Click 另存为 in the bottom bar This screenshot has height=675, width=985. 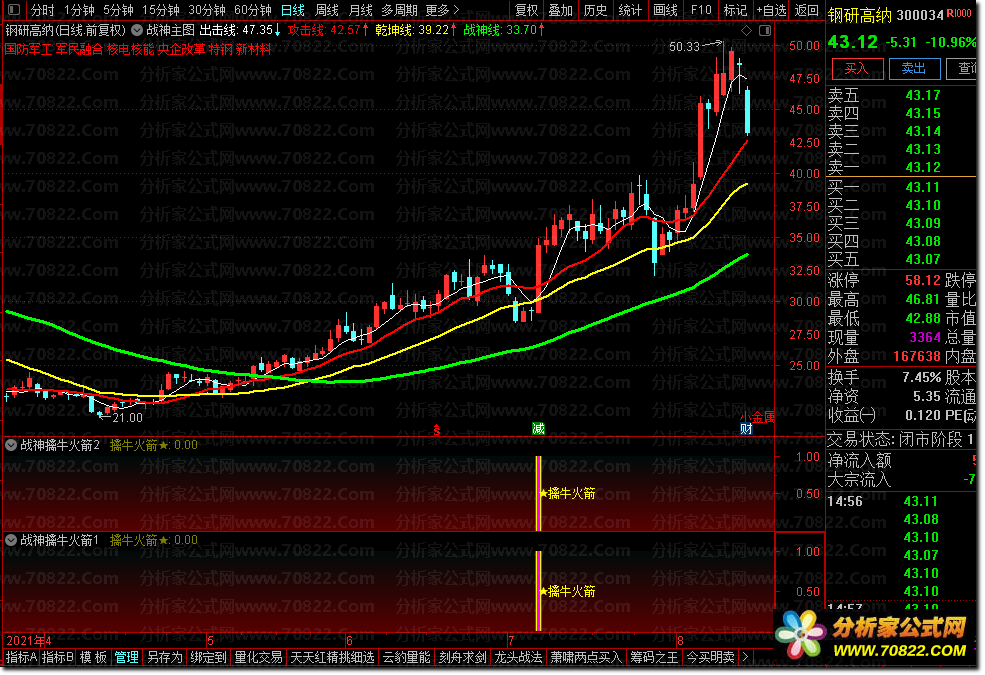tap(164, 657)
